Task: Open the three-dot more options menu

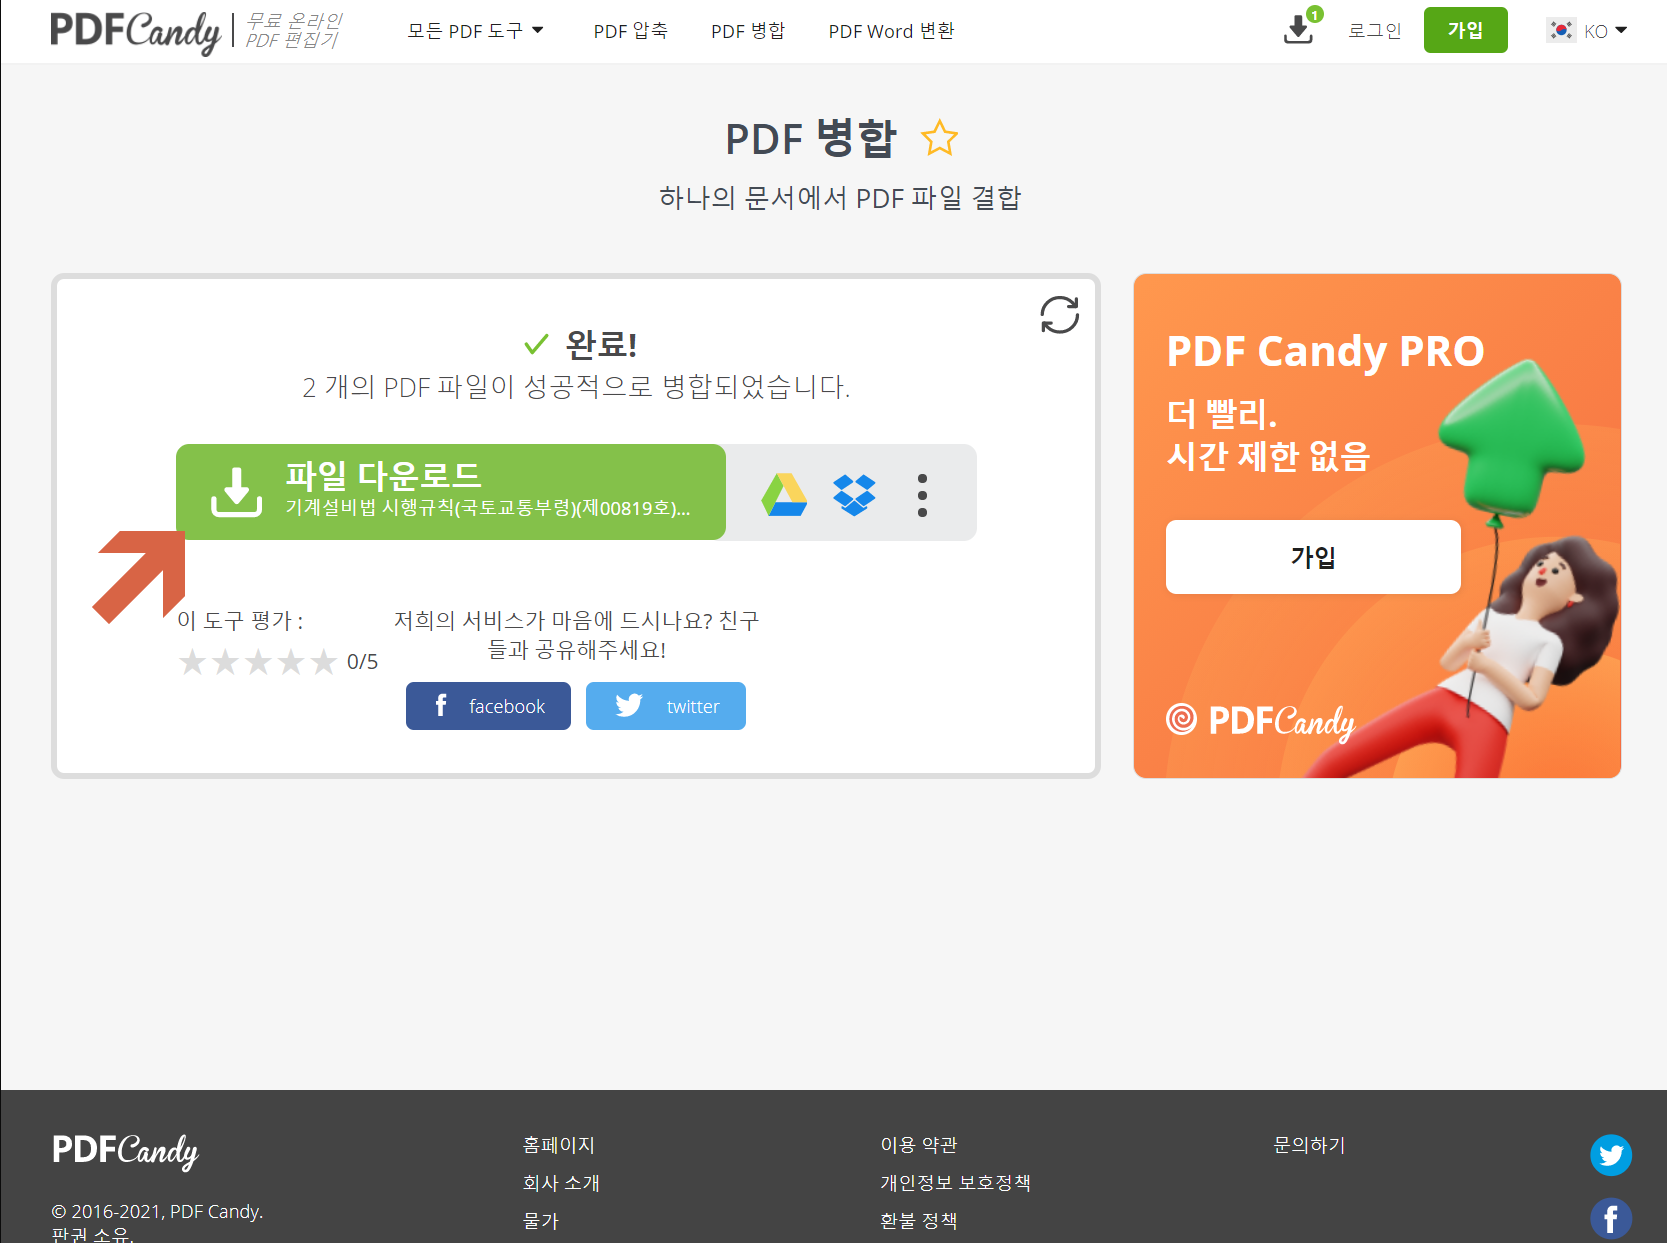Action: click(922, 493)
